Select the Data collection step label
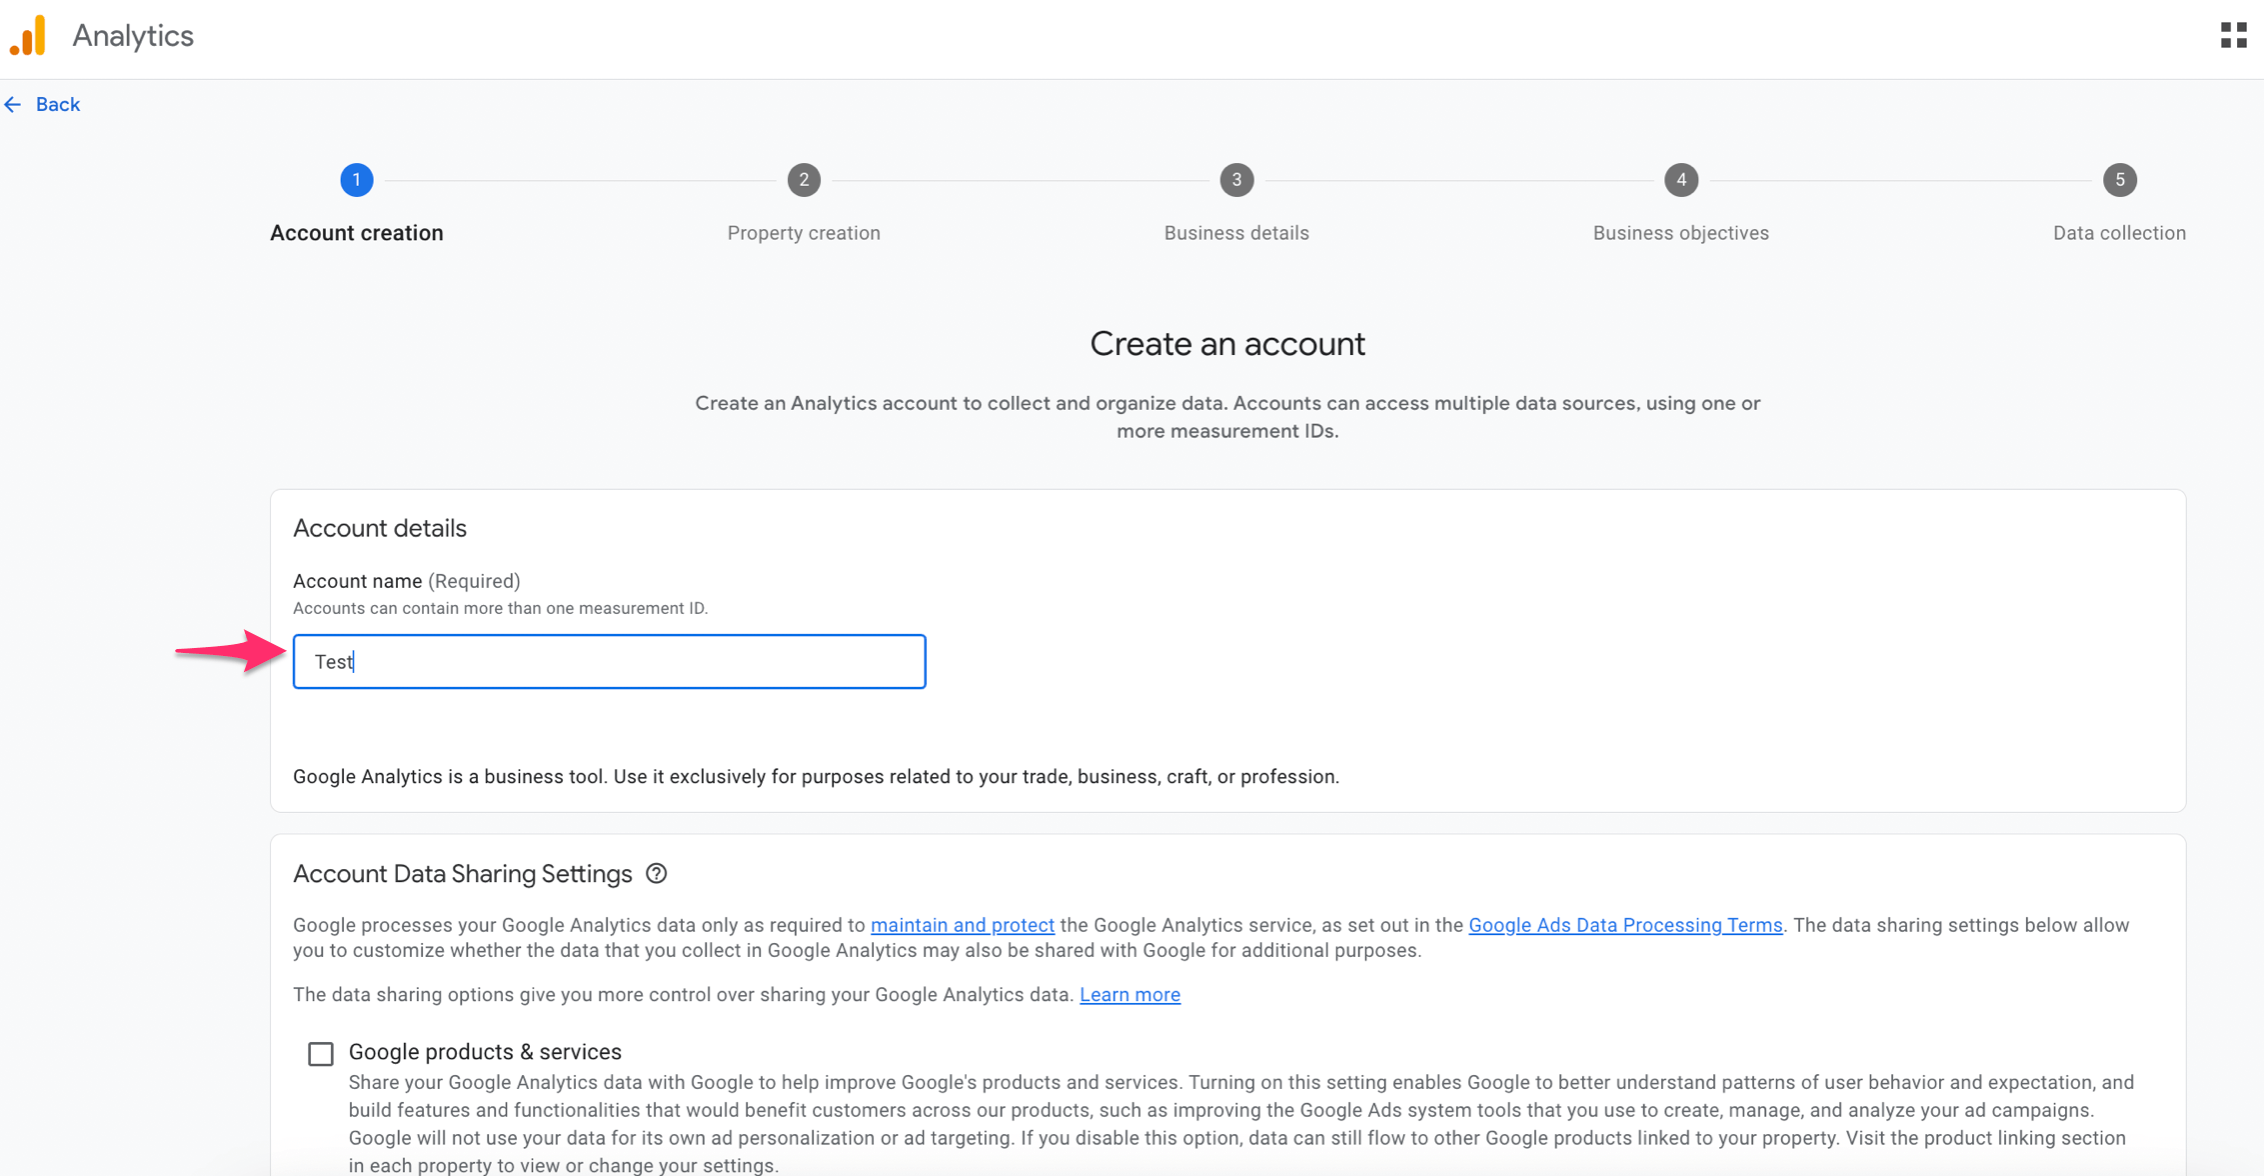 tap(2119, 233)
